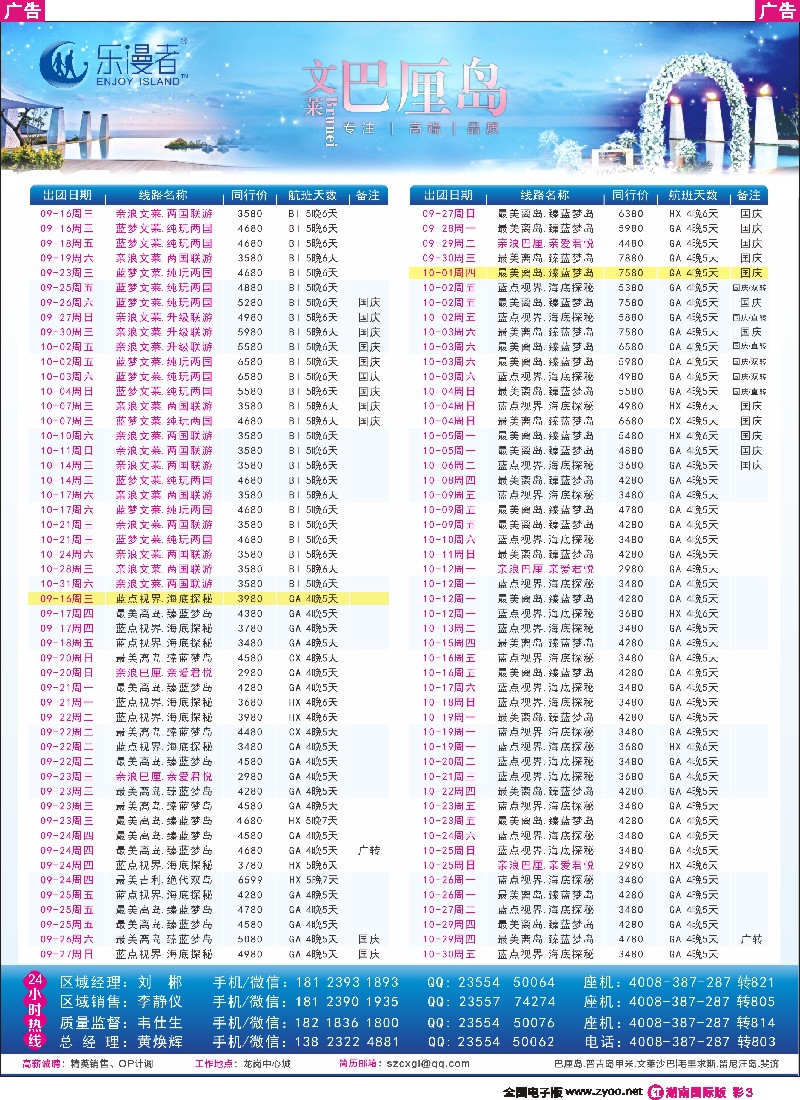Click the email szcxgl@qq.com
This screenshot has width=800, height=1100.
428,1064
